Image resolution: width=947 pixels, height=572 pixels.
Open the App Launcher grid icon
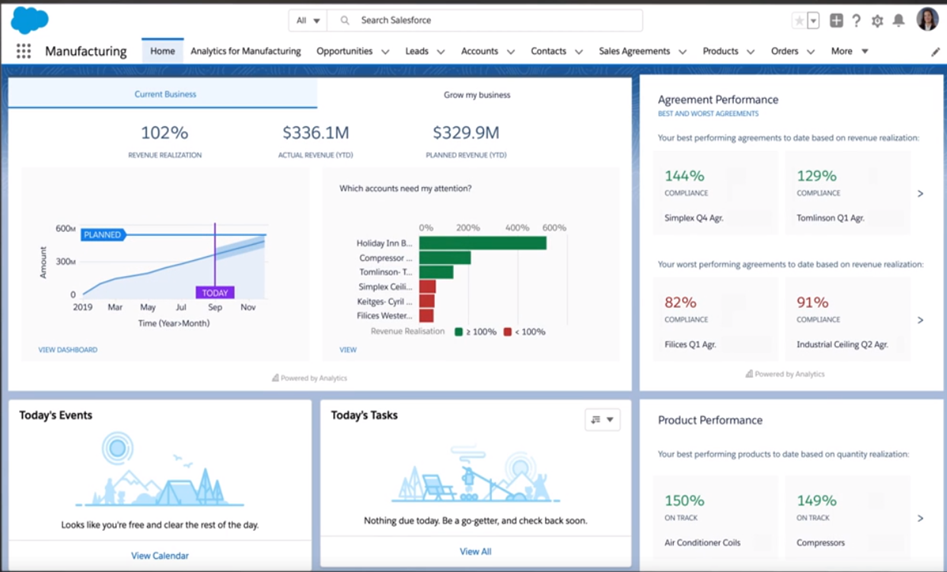[24, 51]
